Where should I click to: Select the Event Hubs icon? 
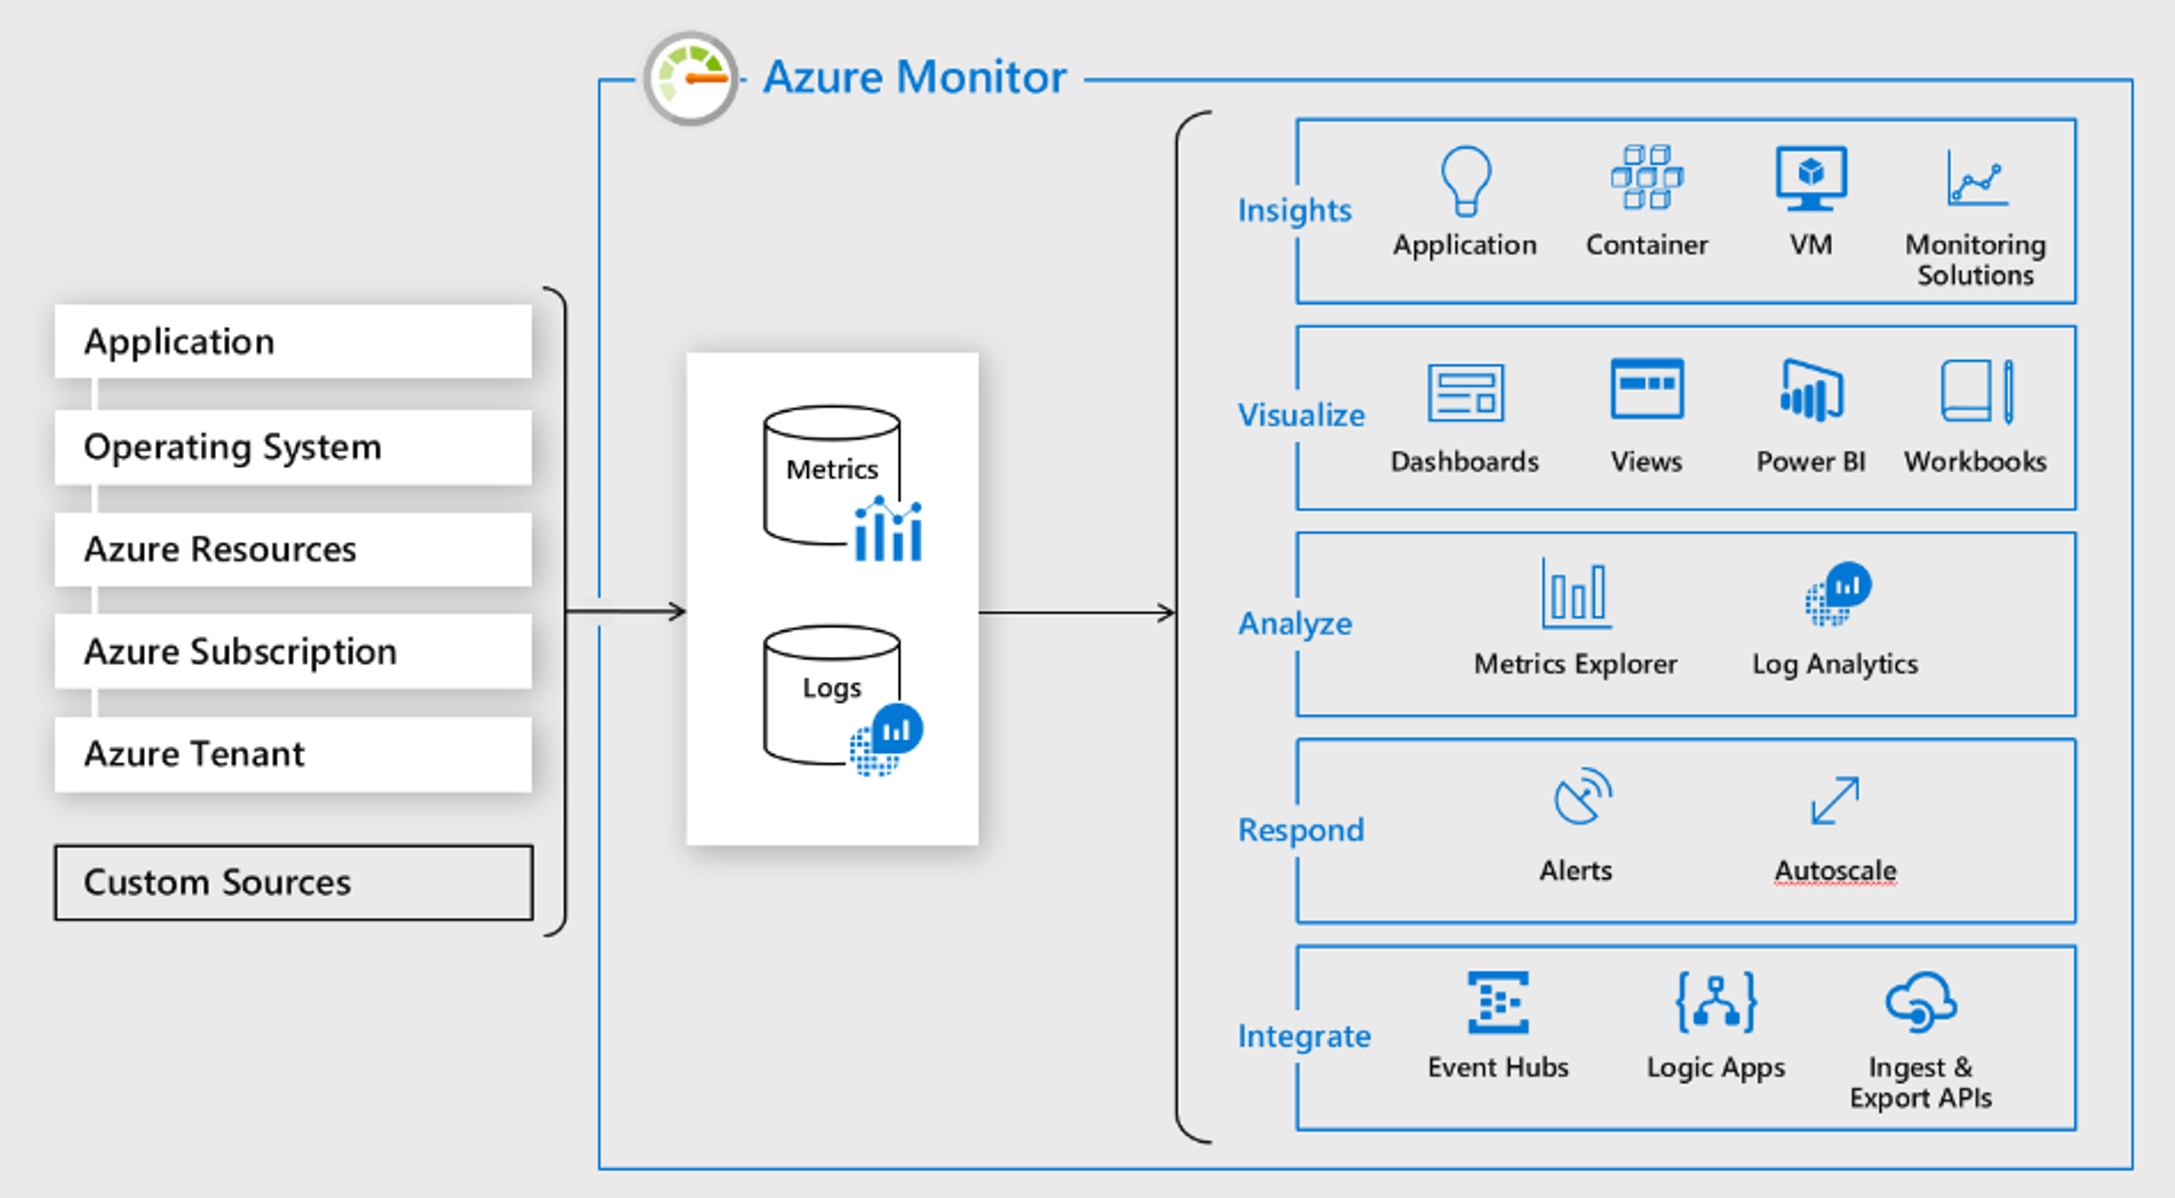[1497, 1001]
